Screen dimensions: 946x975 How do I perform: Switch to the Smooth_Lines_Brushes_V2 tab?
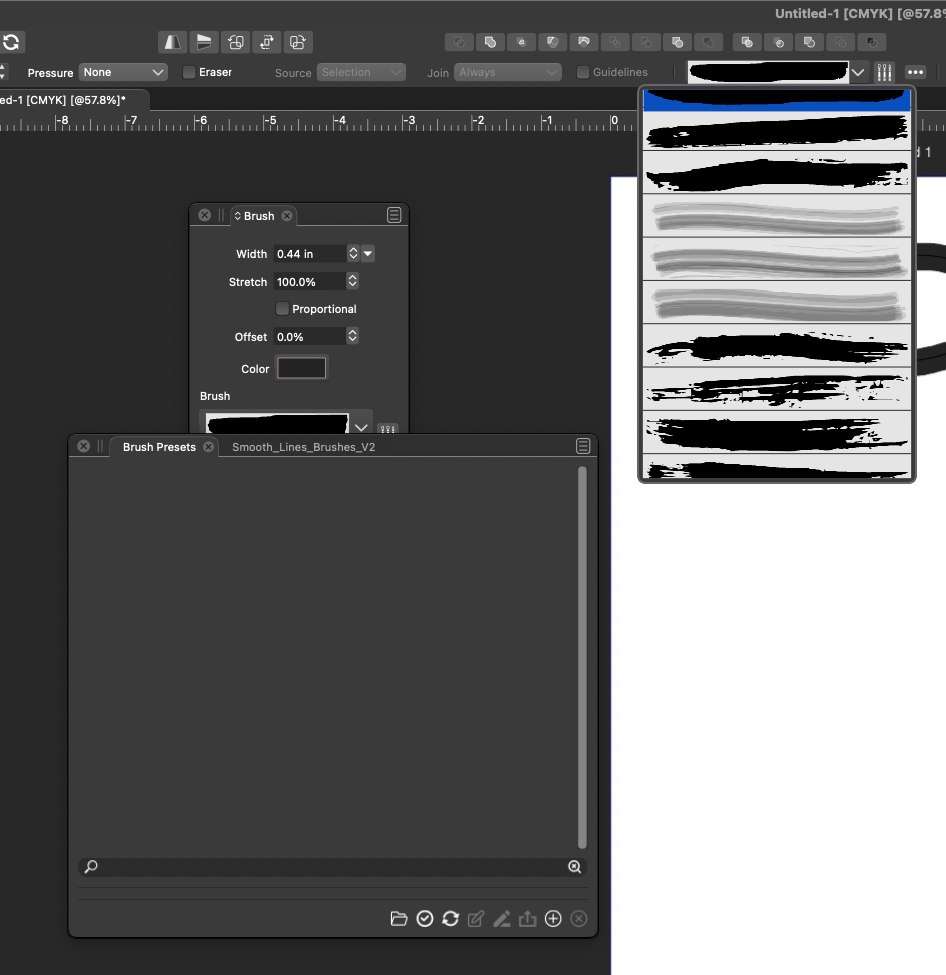303,447
